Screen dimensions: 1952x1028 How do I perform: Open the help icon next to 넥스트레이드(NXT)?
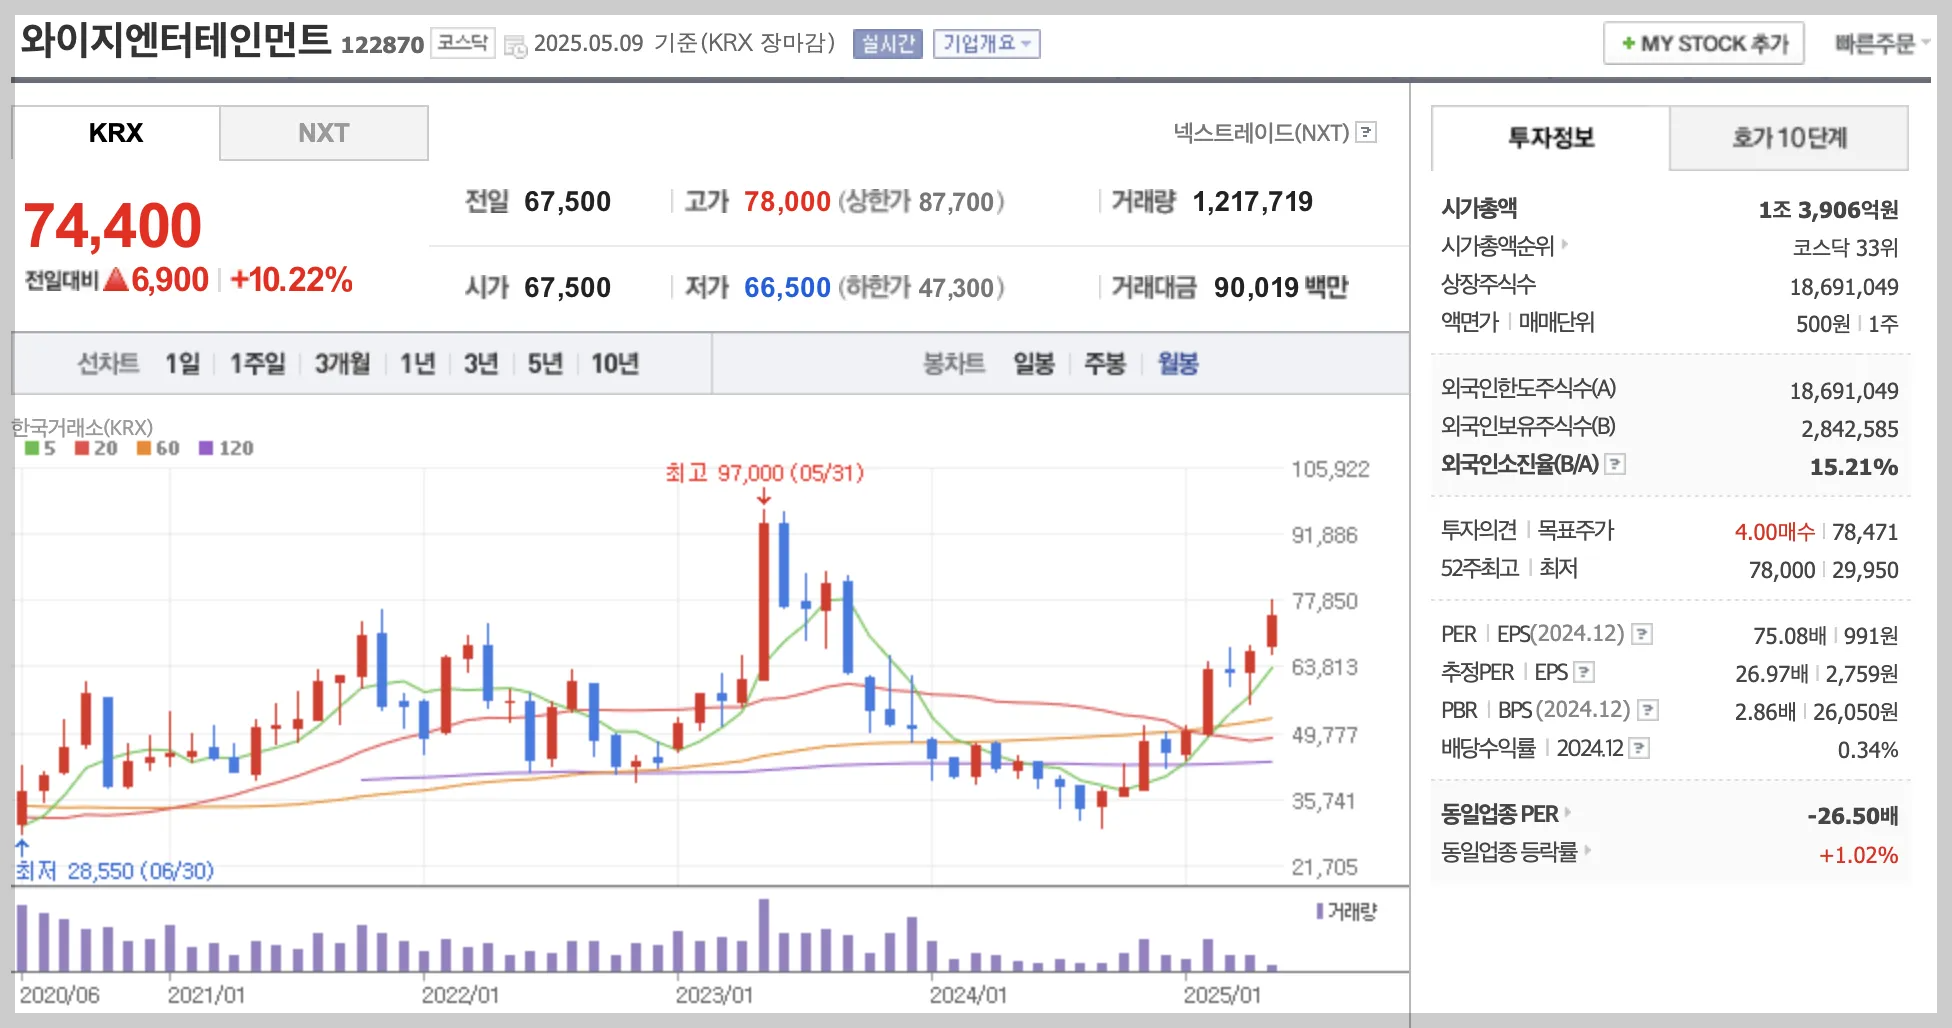pos(1366,132)
